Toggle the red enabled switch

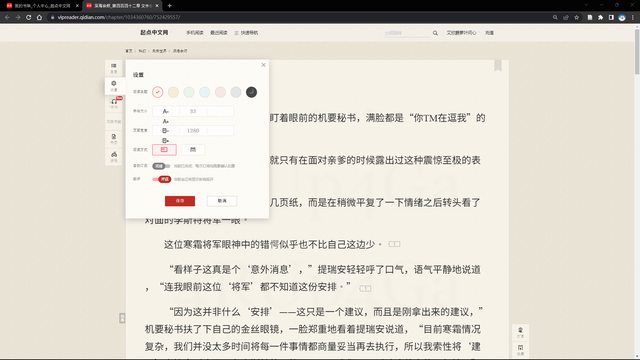[x=162, y=179]
